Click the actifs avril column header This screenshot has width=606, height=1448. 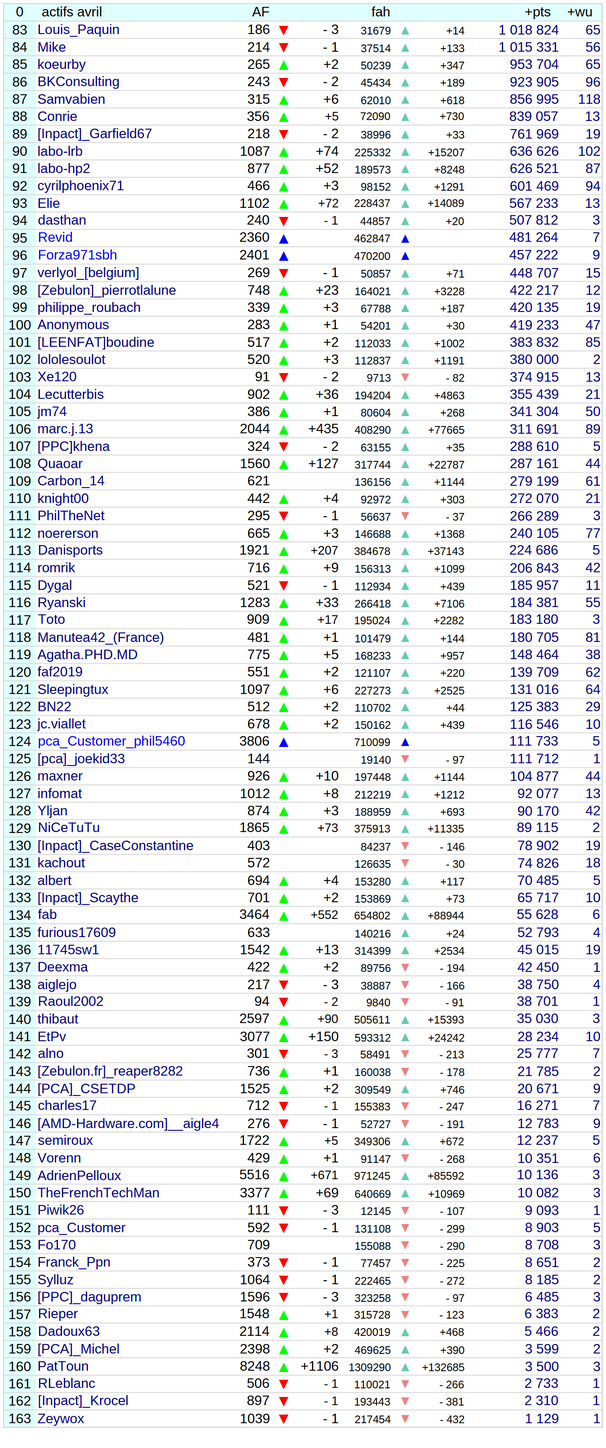(74, 12)
